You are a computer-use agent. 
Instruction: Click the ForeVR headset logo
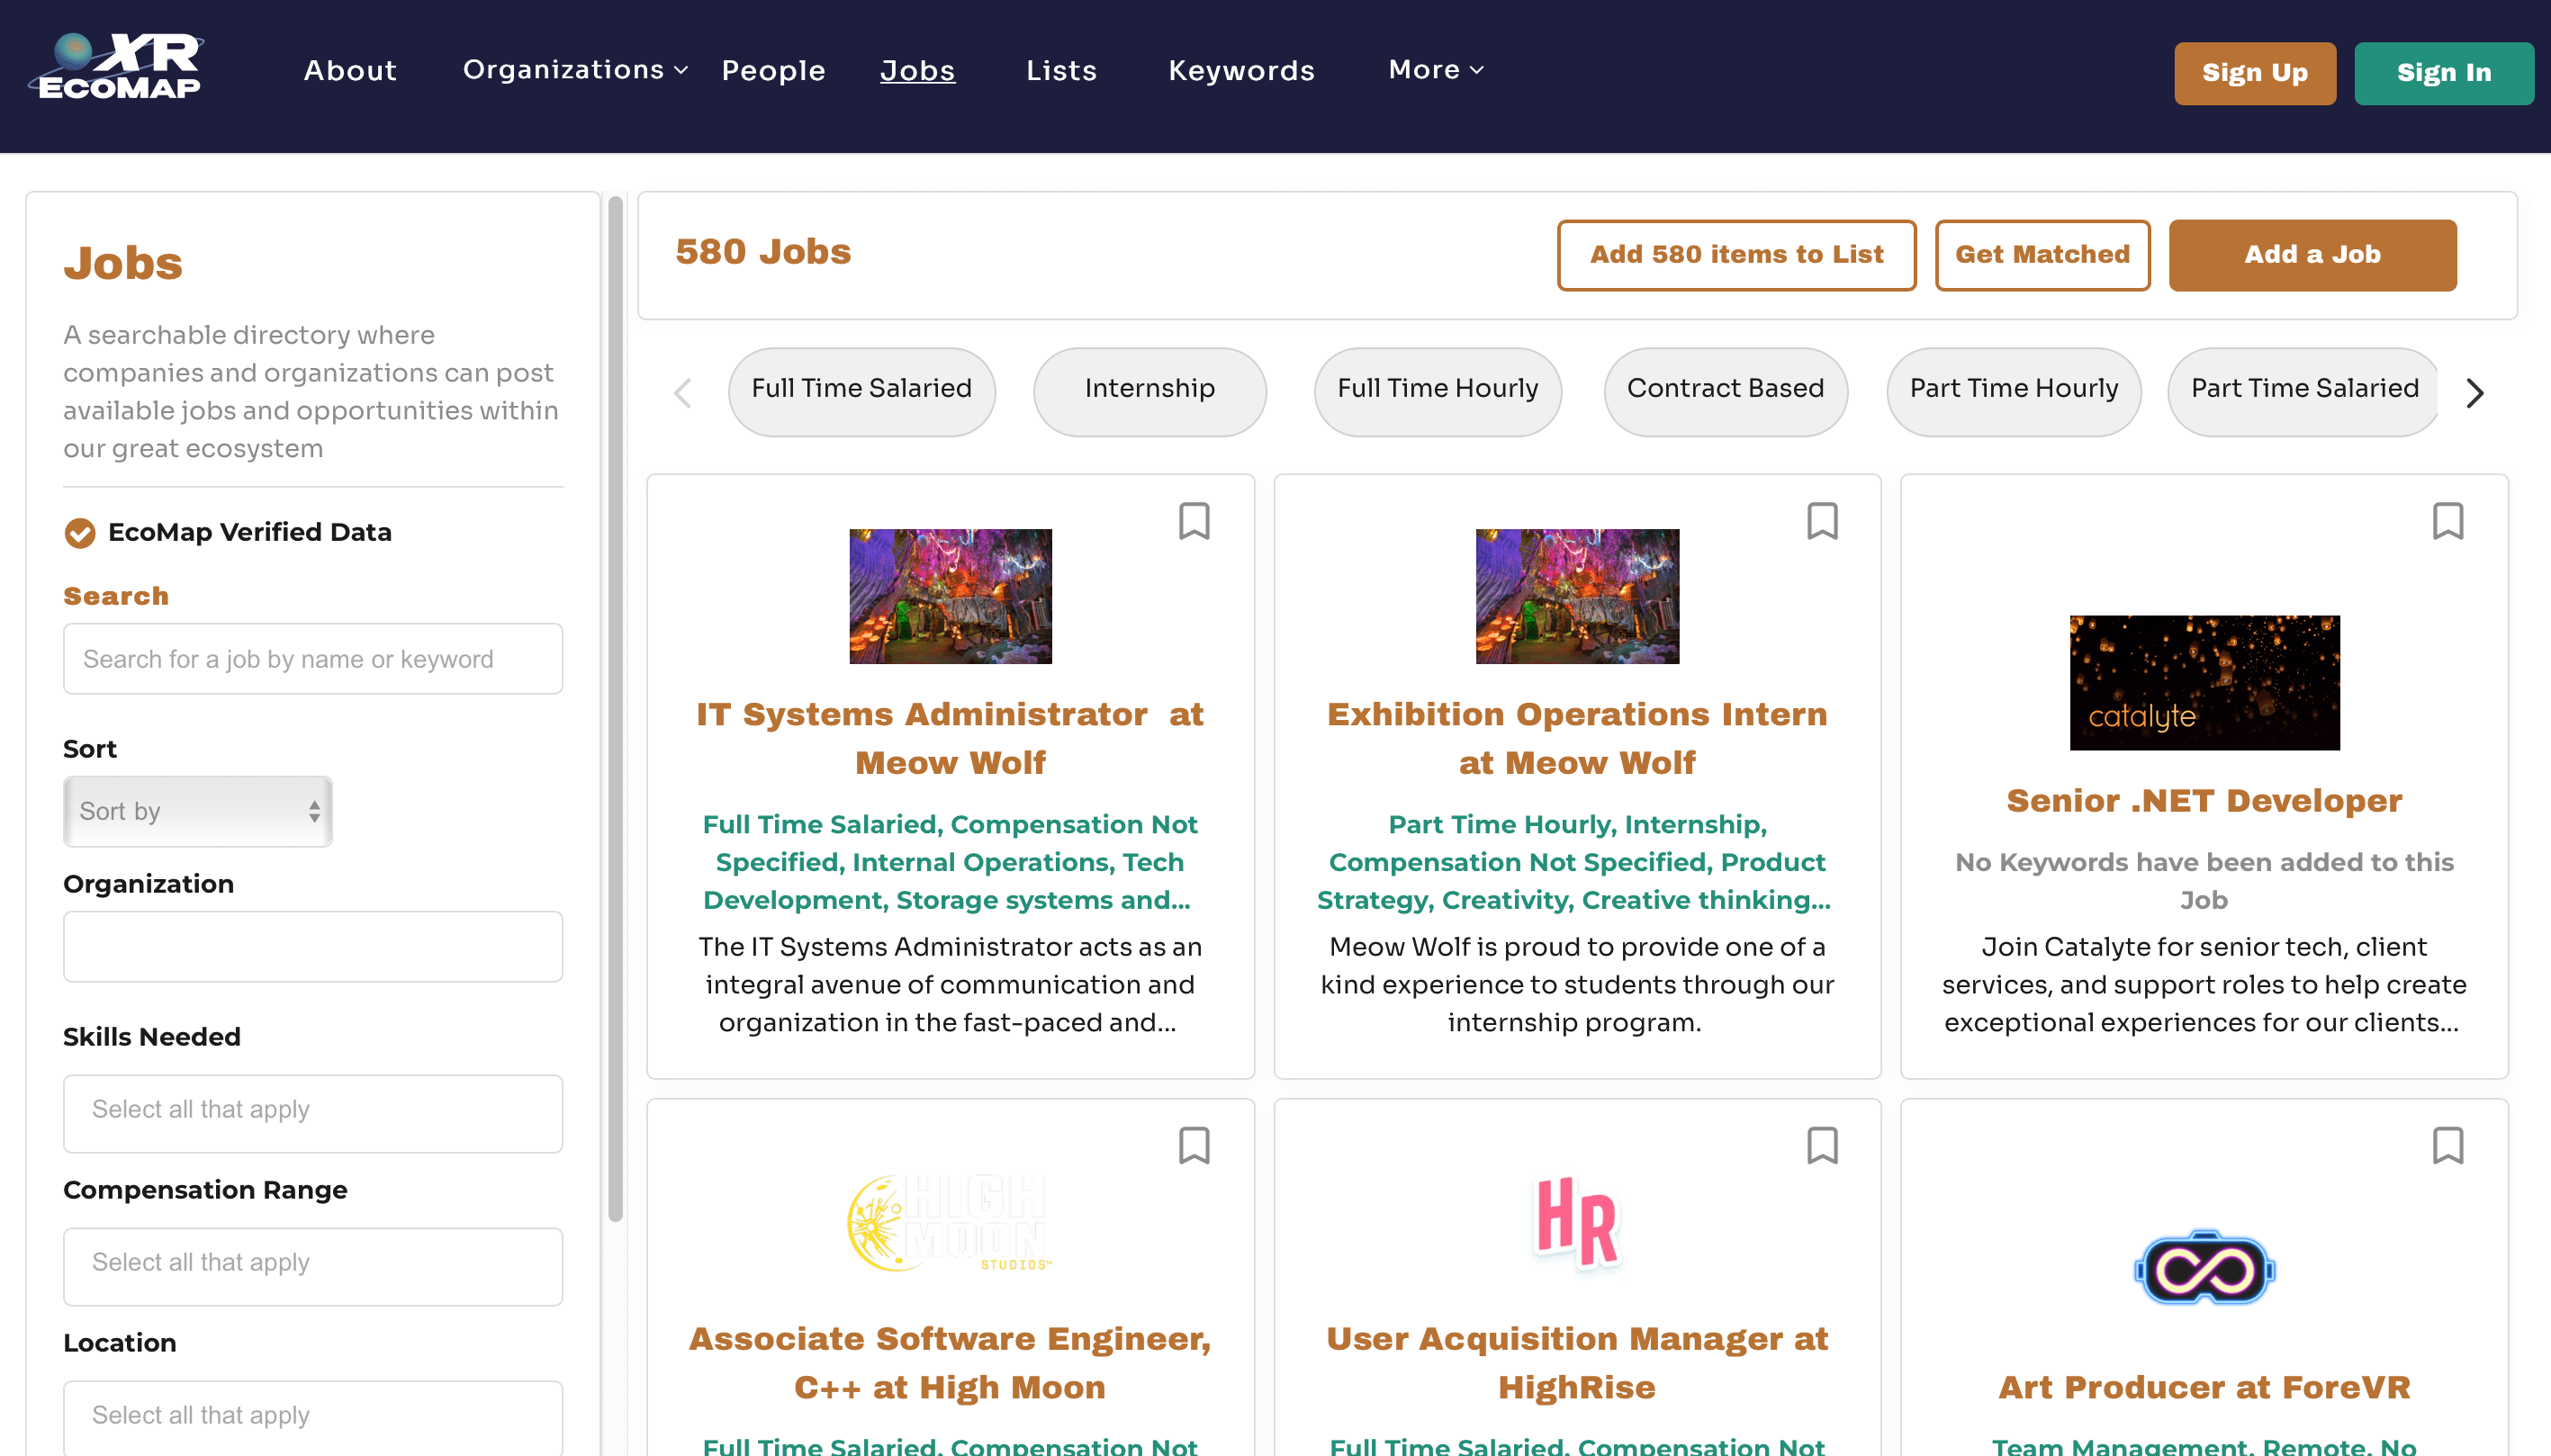[2204, 1268]
